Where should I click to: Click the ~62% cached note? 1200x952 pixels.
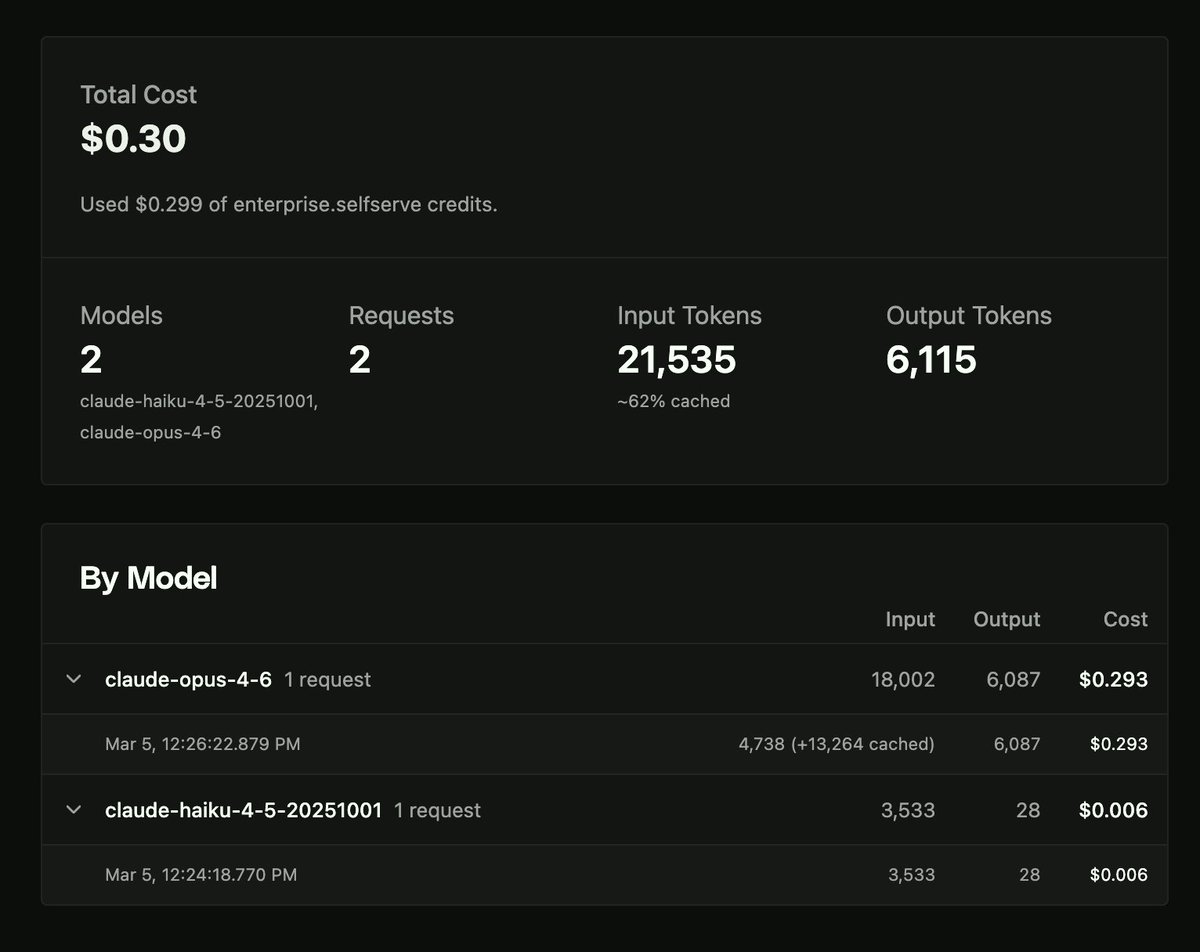[x=674, y=401]
